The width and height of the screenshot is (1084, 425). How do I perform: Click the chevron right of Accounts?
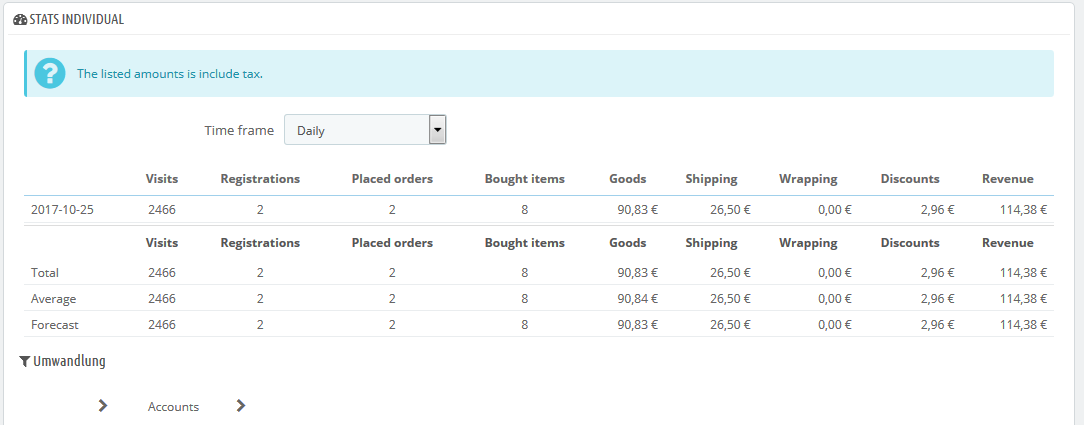[240, 406]
